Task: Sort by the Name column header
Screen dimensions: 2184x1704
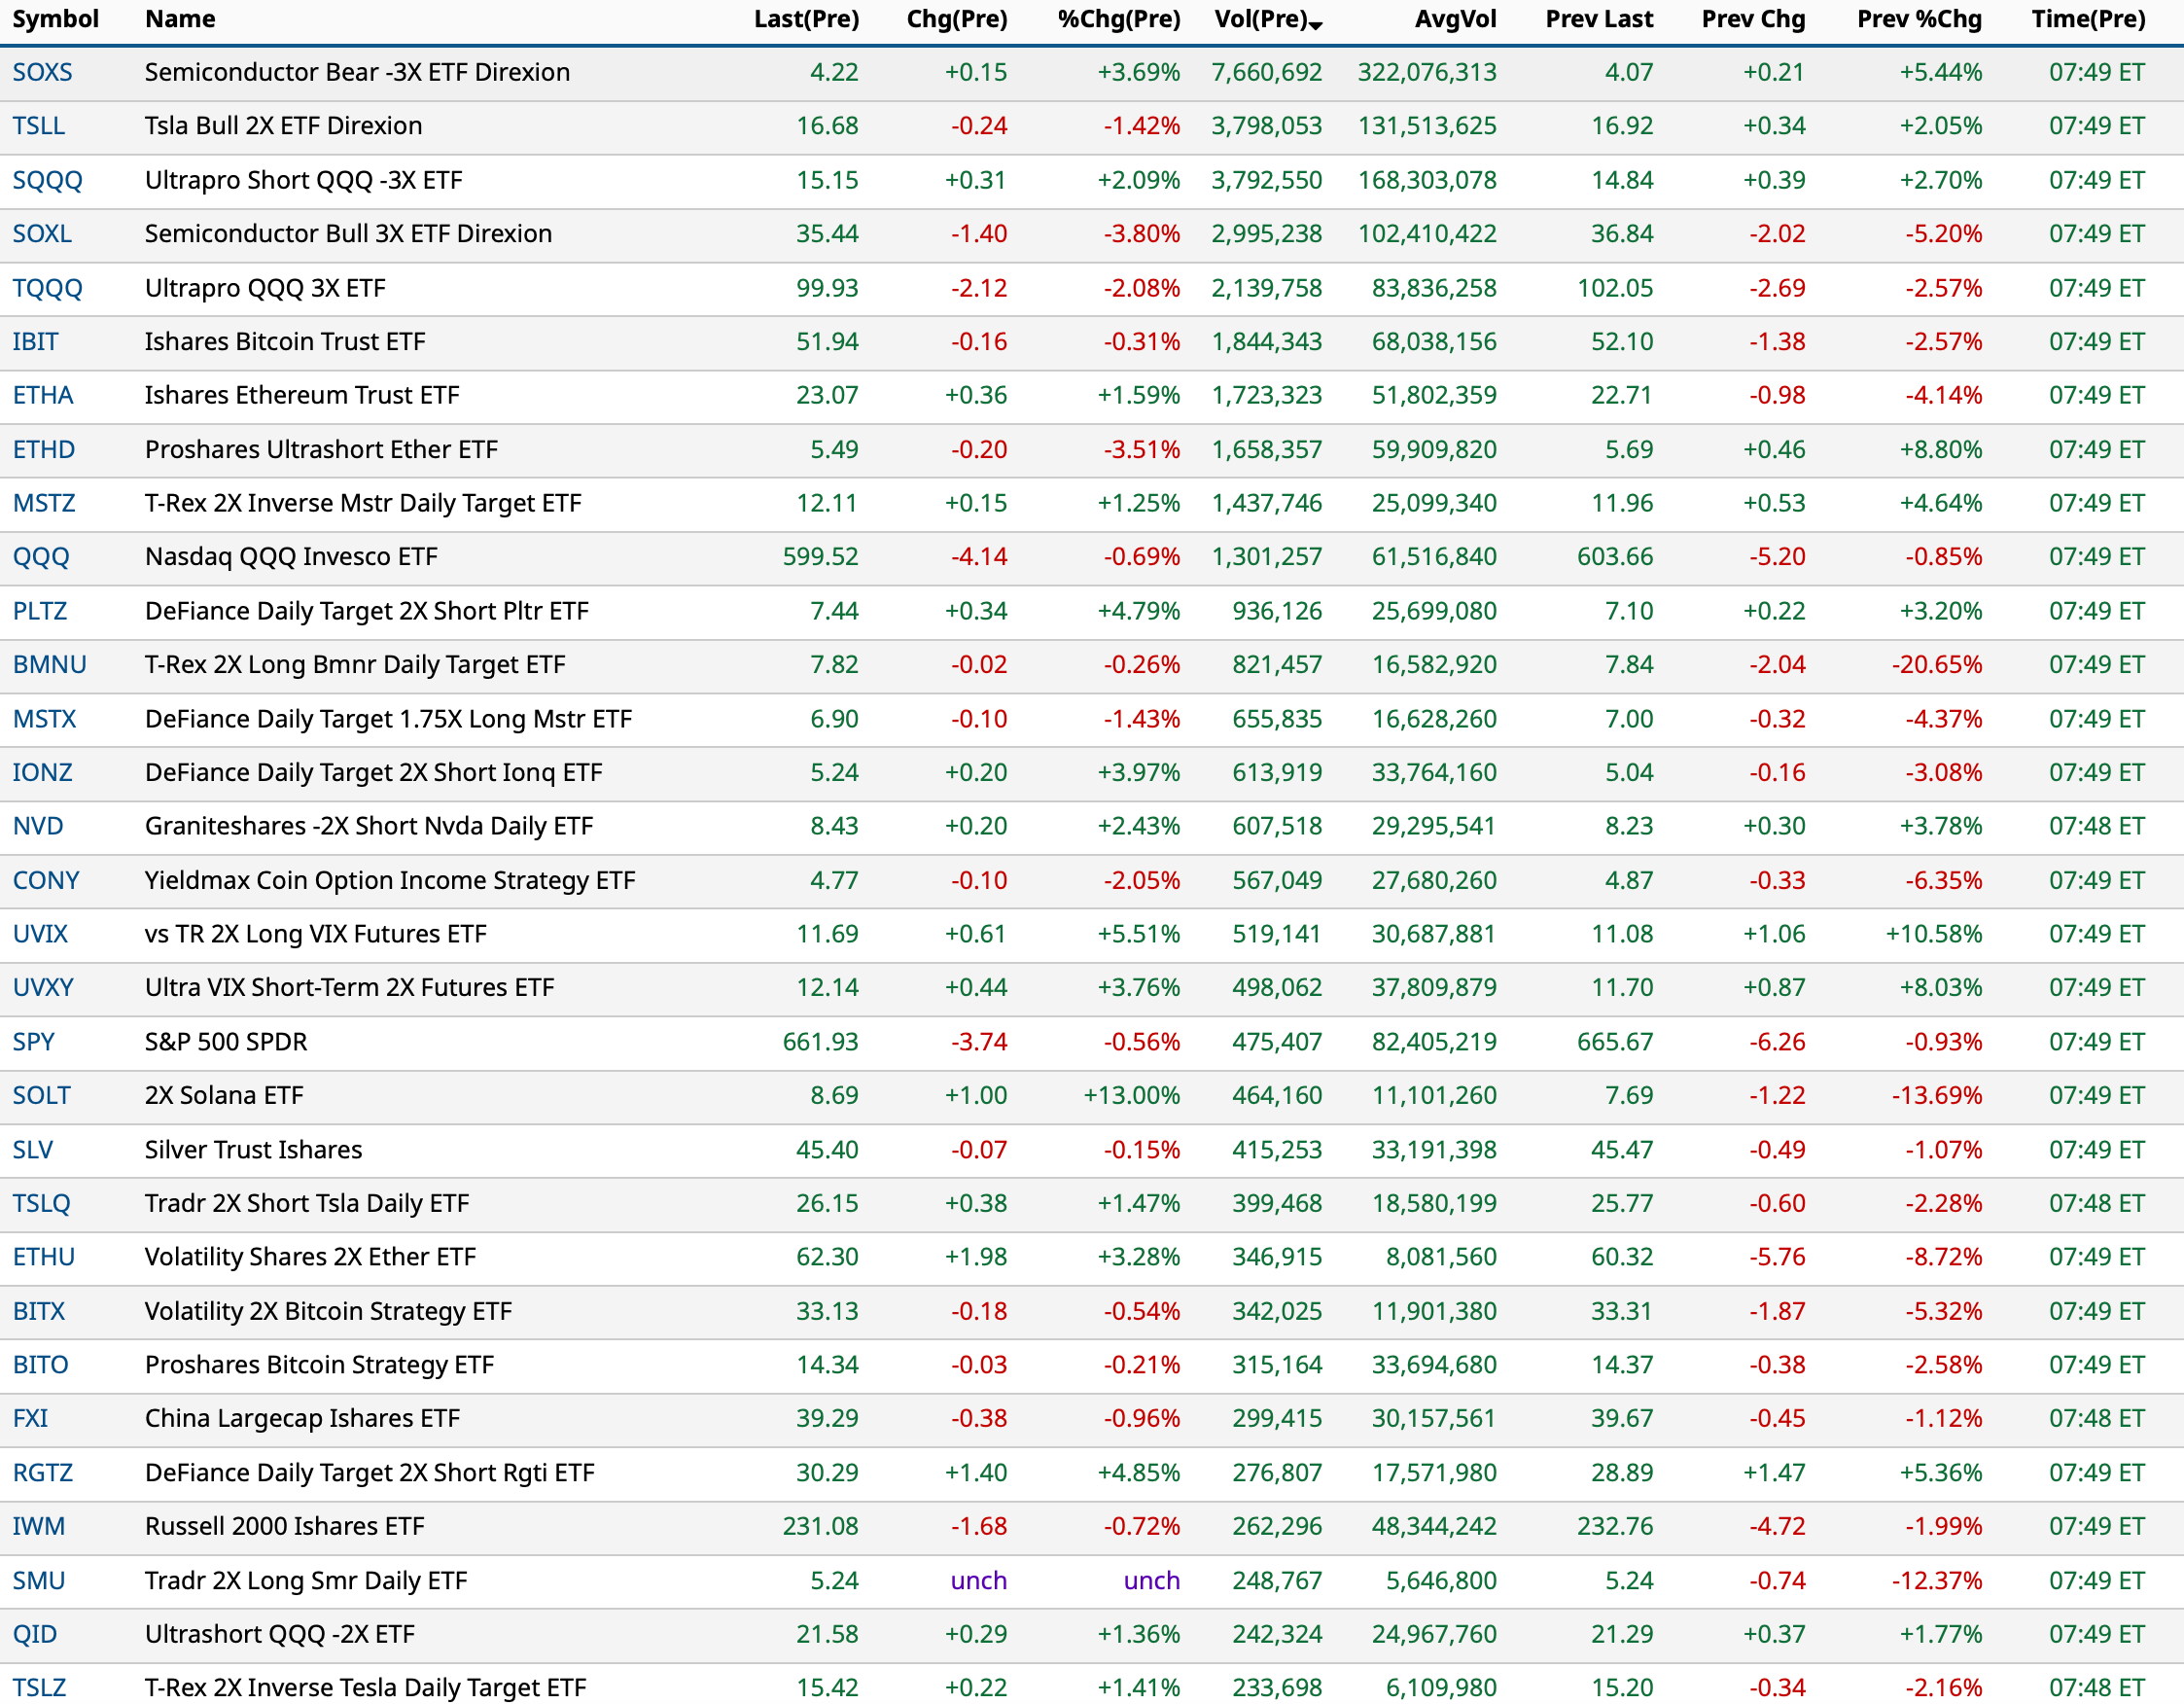Action: tap(180, 19)
